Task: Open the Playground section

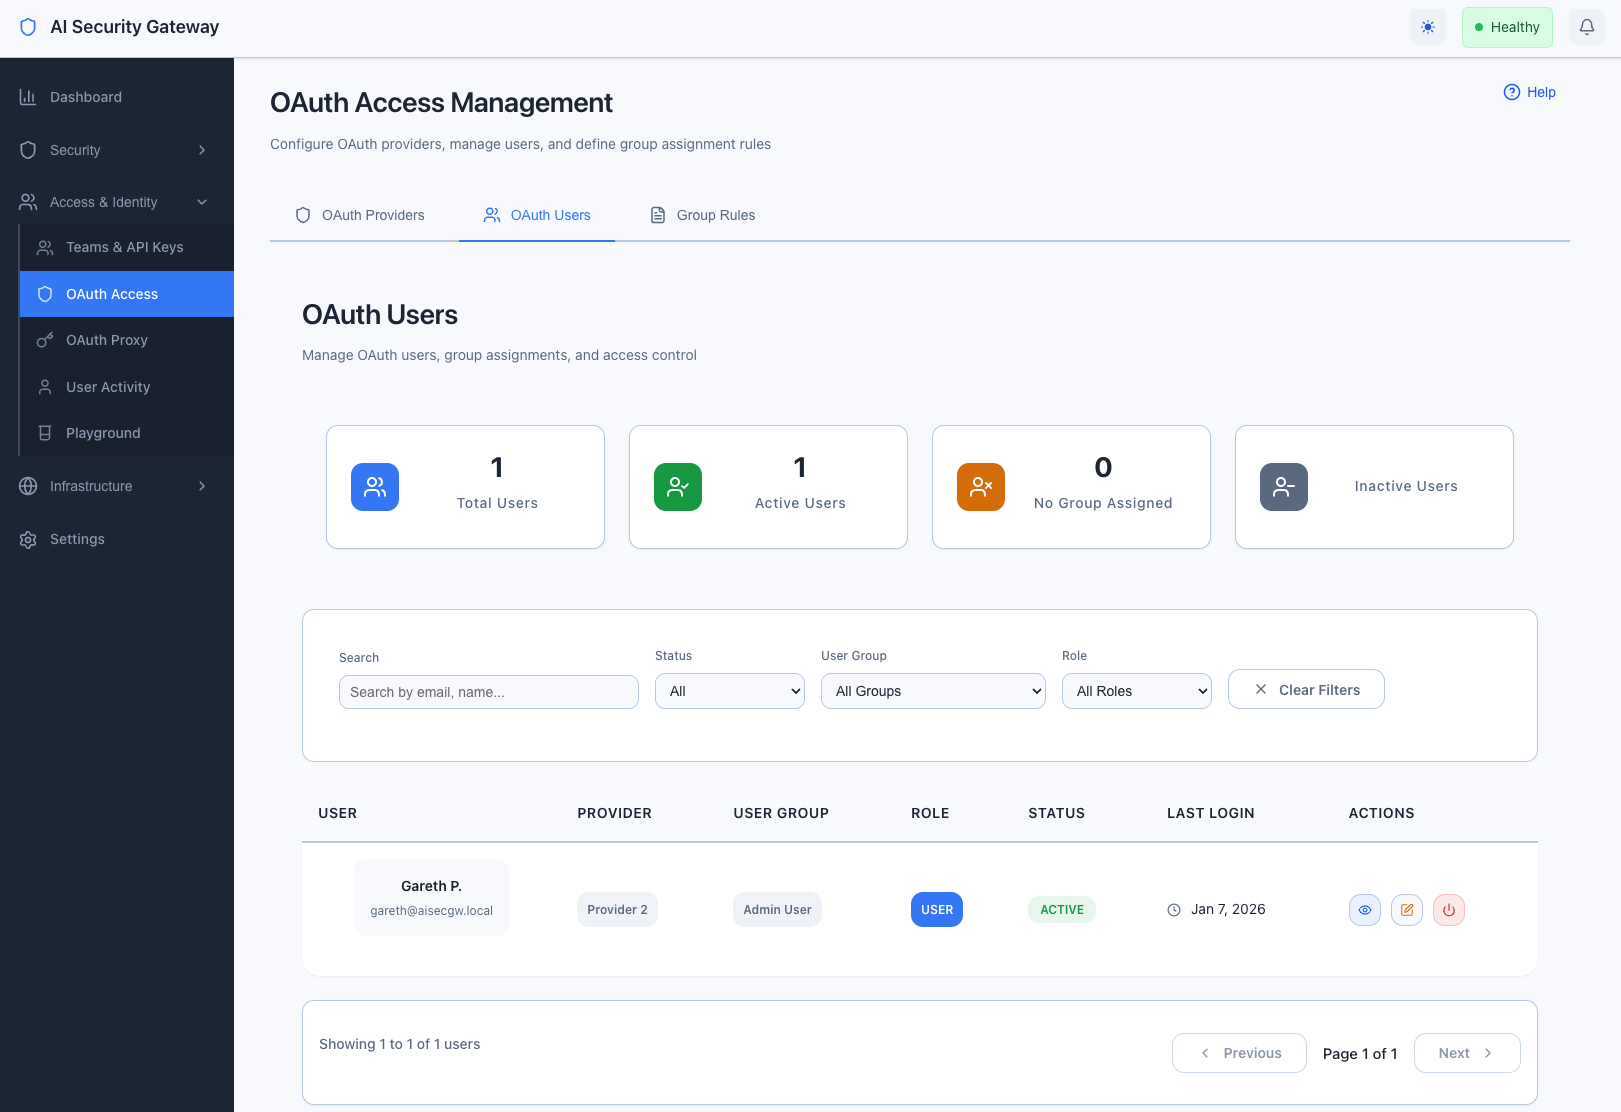Action: 102,433
